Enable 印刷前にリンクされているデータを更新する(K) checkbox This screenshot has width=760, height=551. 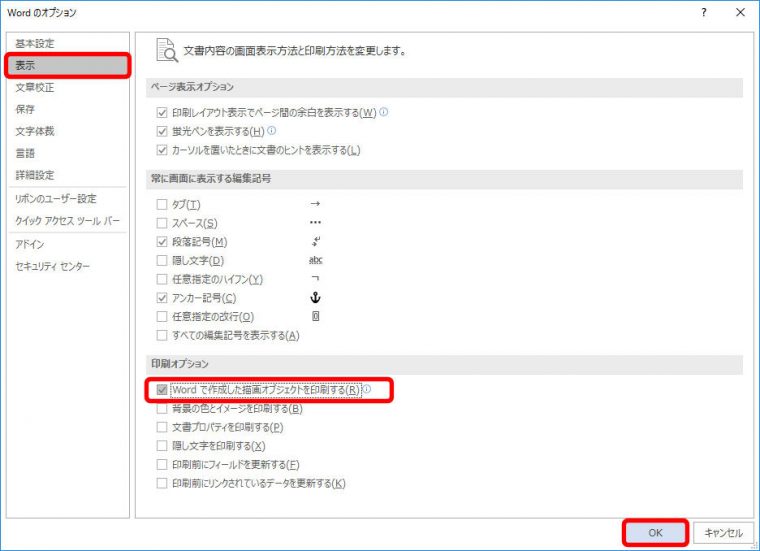tap(162, 483)
